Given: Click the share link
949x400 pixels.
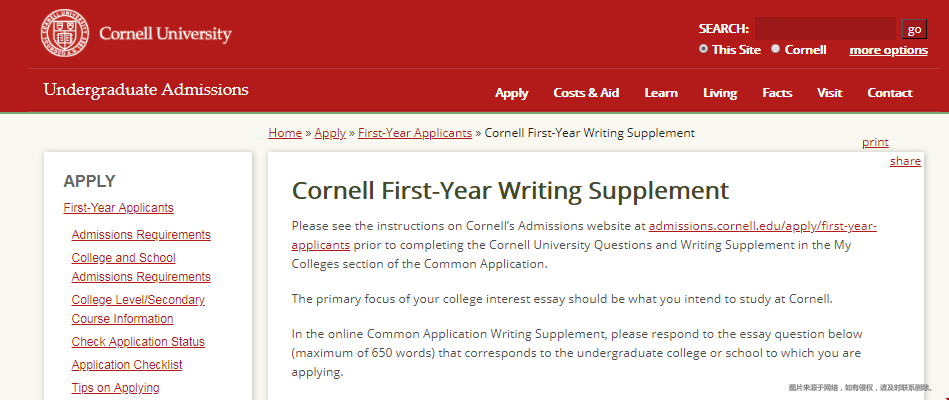Looking at the screenshot, I should click(x=905, y=161).
